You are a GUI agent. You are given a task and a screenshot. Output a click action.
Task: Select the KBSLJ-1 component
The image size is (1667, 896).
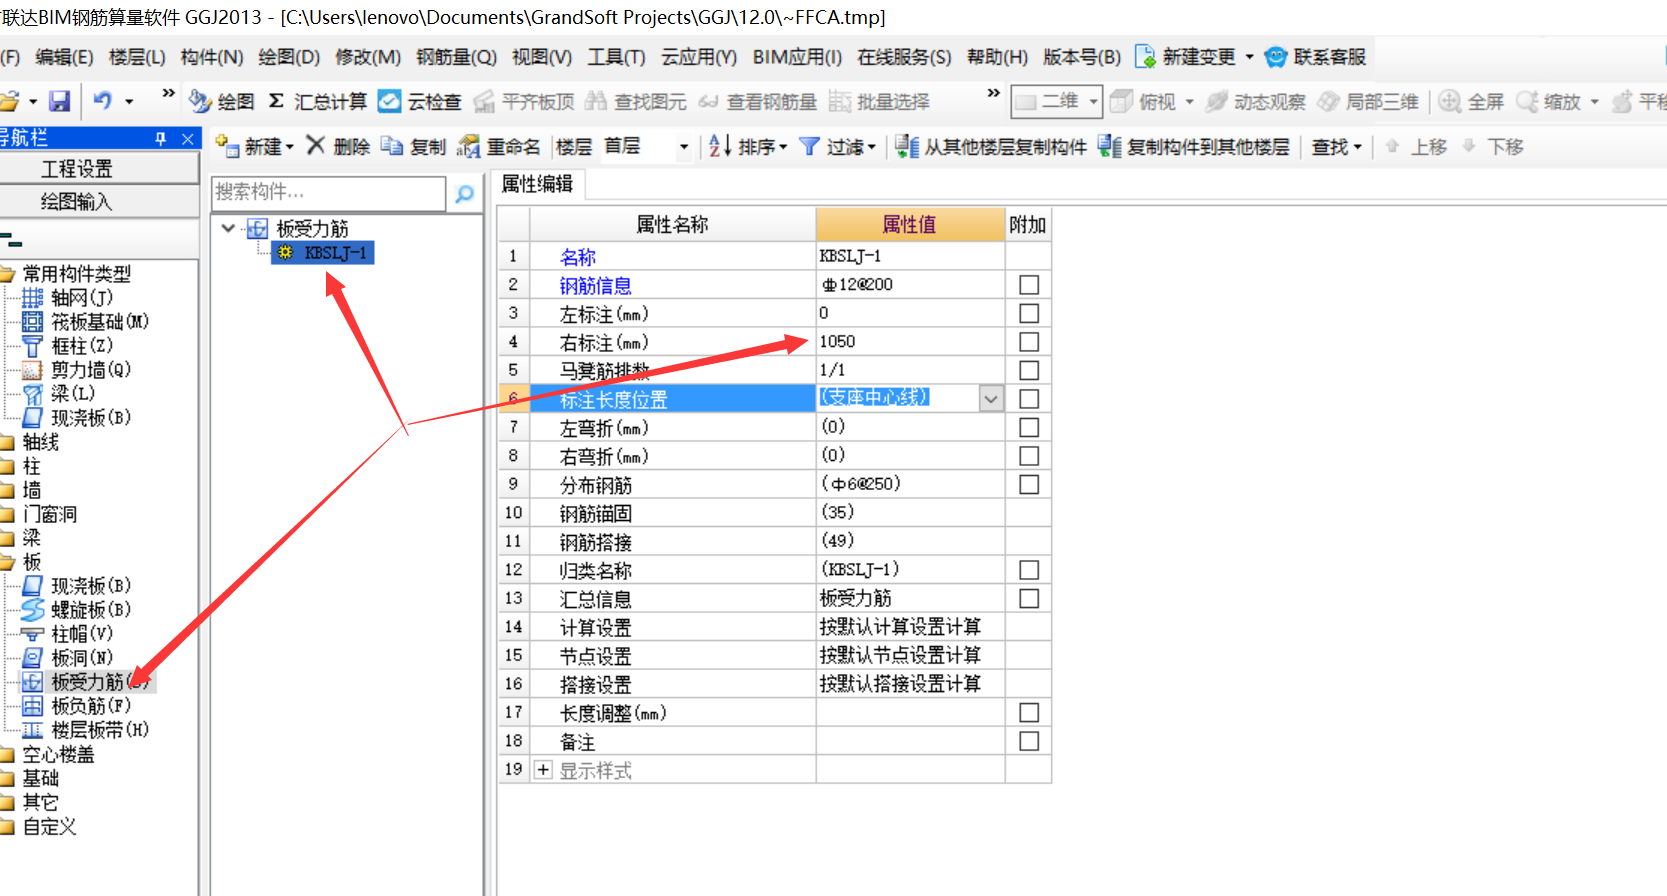(324, 253)
